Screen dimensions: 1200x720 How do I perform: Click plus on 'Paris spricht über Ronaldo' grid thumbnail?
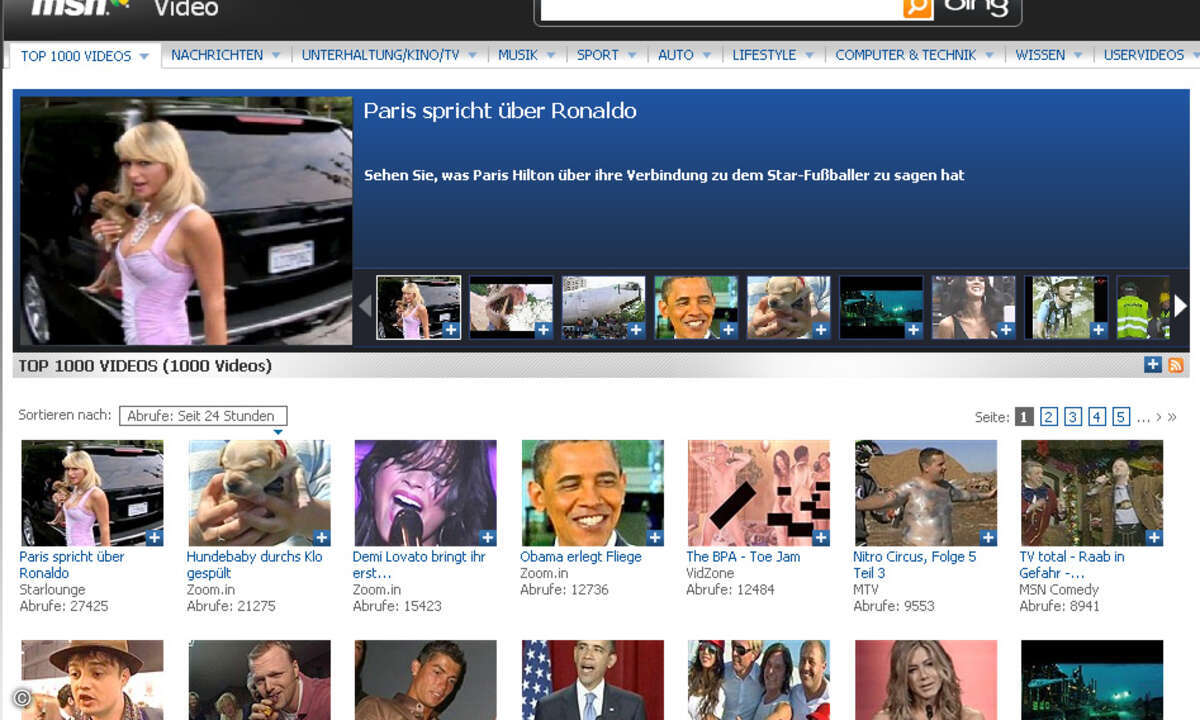click(x=154, y=538)
